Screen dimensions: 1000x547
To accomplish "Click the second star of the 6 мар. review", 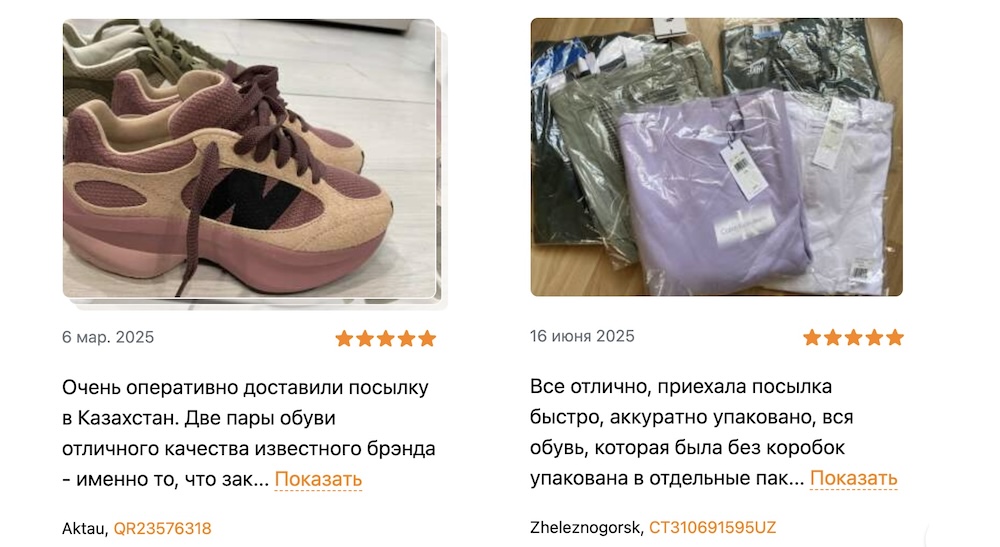I will coord(365,338).
